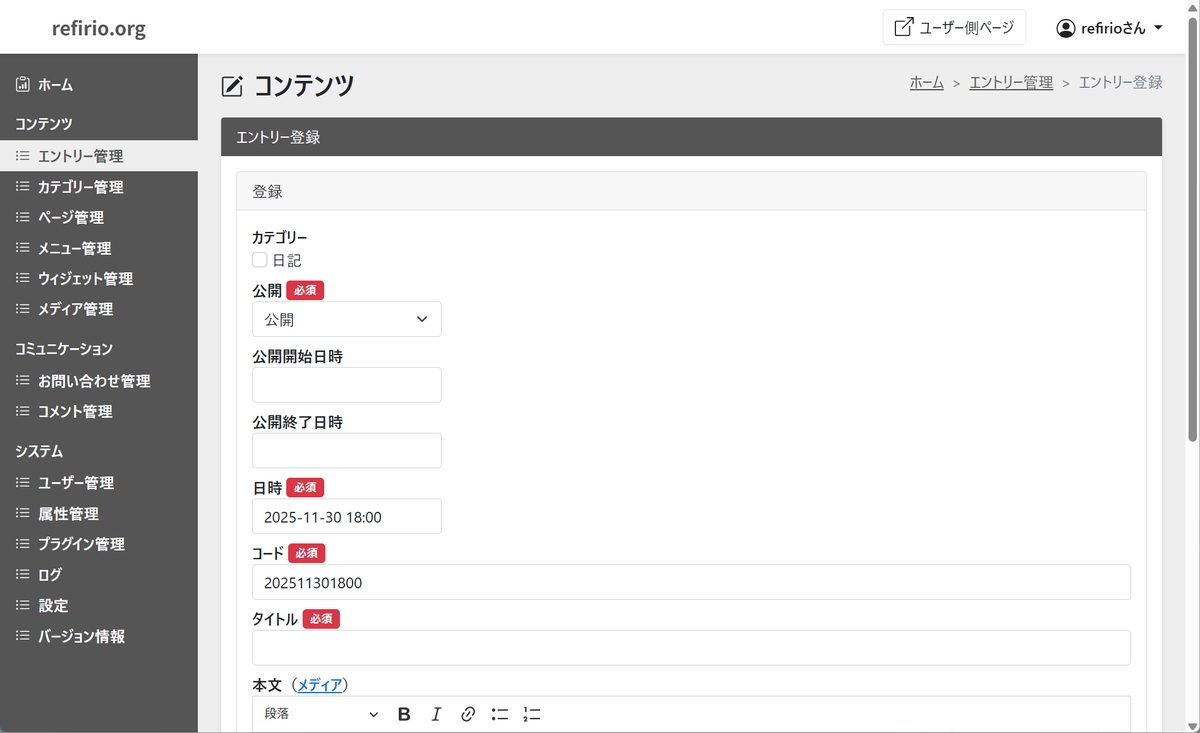Open プラグイン管理 in the sidebar
This screenshot has width=1200, height=733.
(x=99, y=544)
